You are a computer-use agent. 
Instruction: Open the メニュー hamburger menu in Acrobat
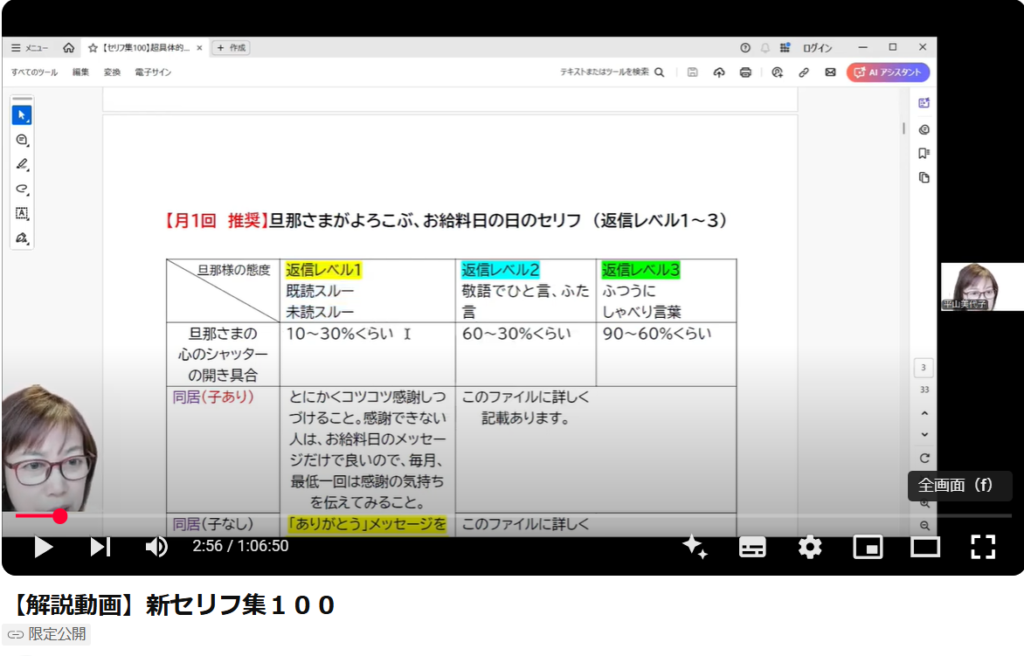(x=30, y=47)
